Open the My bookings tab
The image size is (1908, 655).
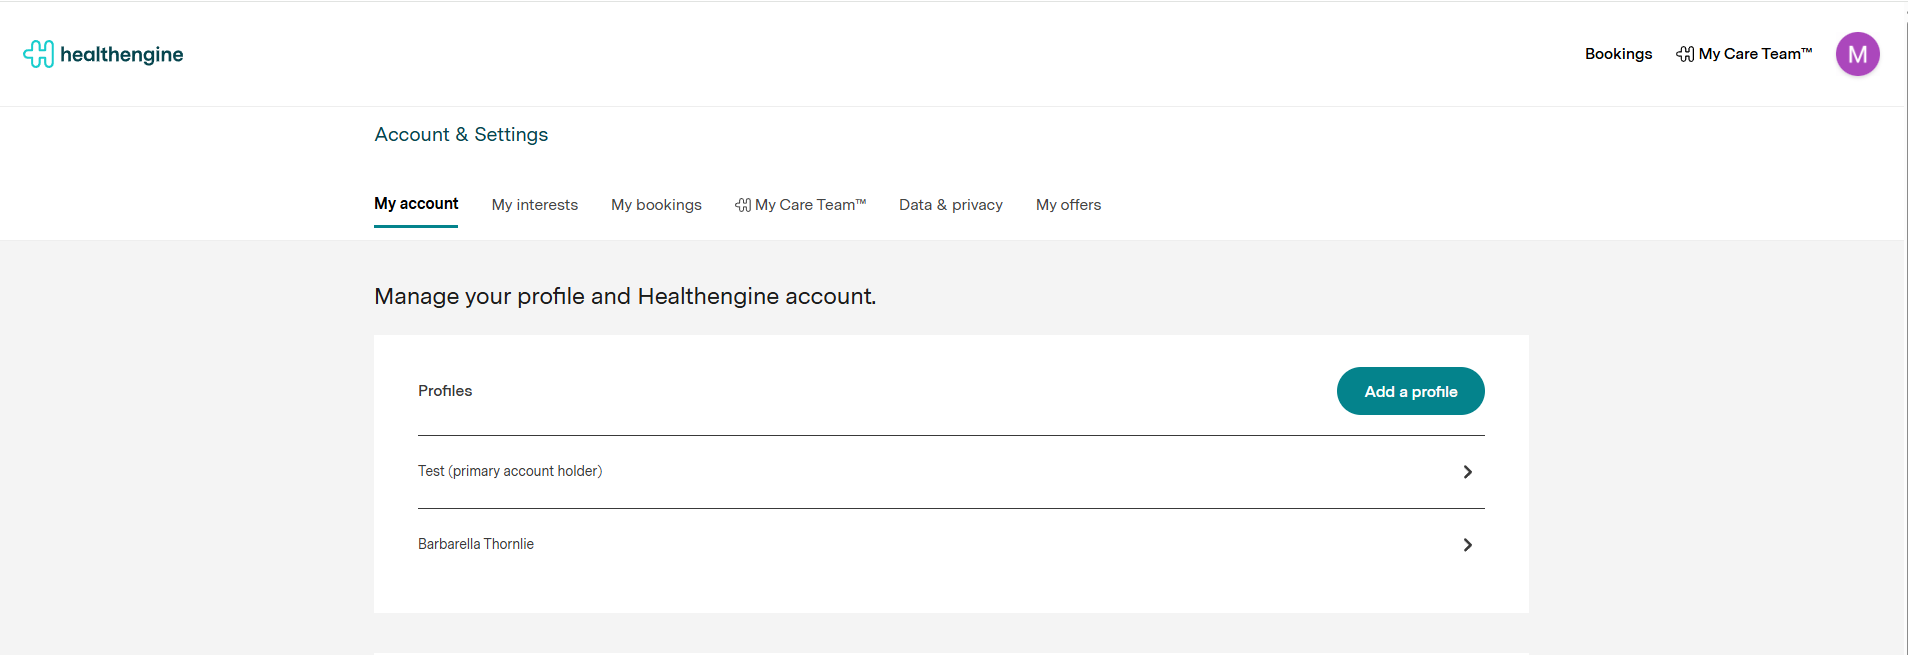[656, 205]
